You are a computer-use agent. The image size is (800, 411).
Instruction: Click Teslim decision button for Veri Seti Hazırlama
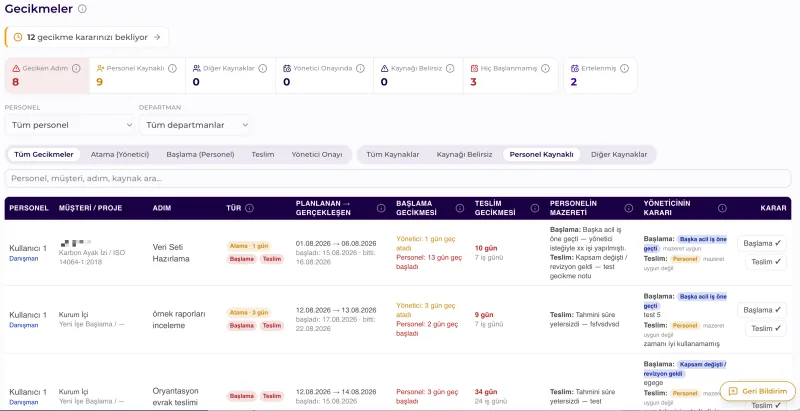[766, 262]
